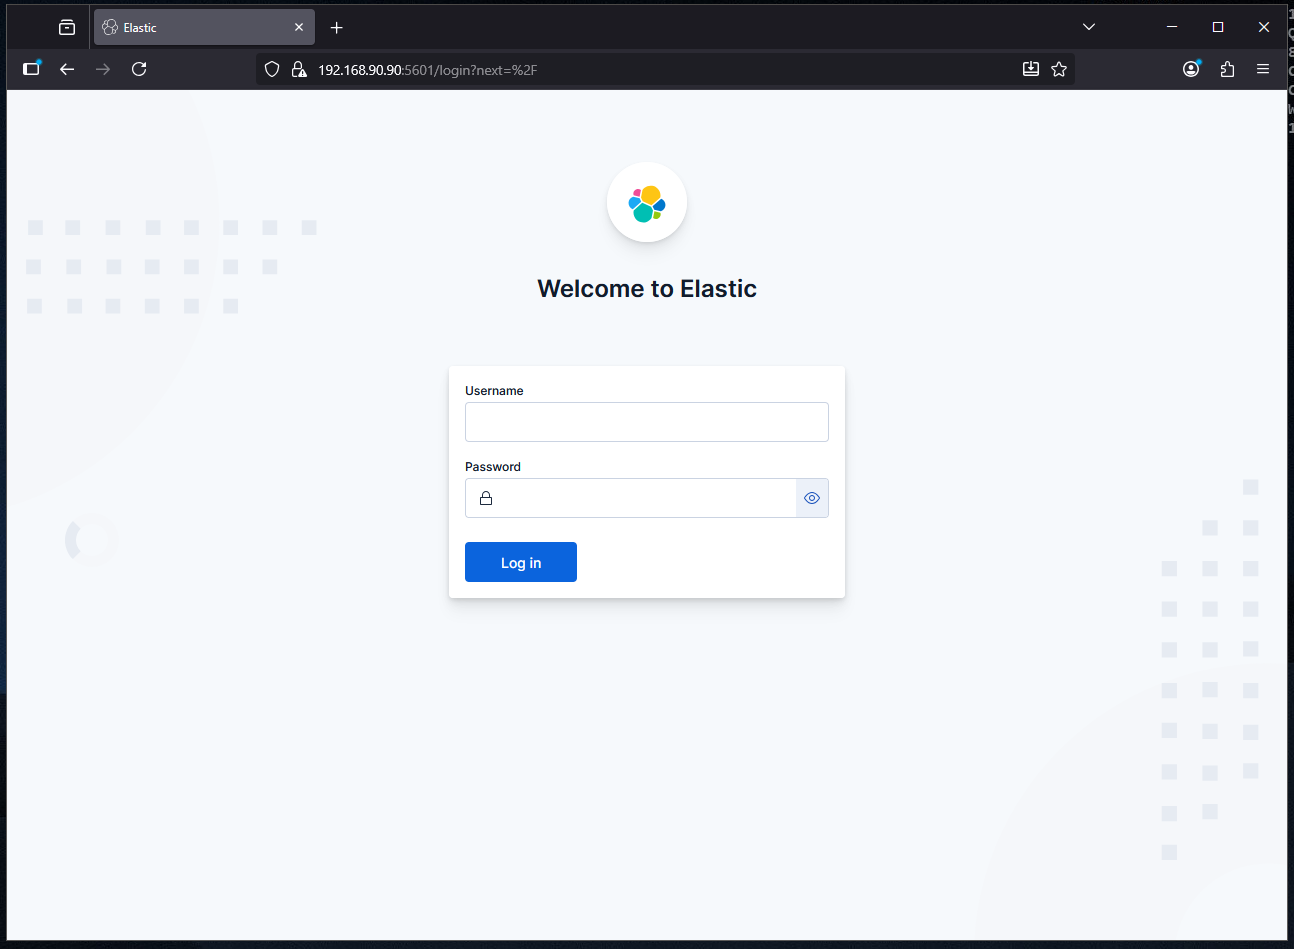Click the address bar URL
The width and height of the screenshot is (1294, 949).
coord(600,70)
